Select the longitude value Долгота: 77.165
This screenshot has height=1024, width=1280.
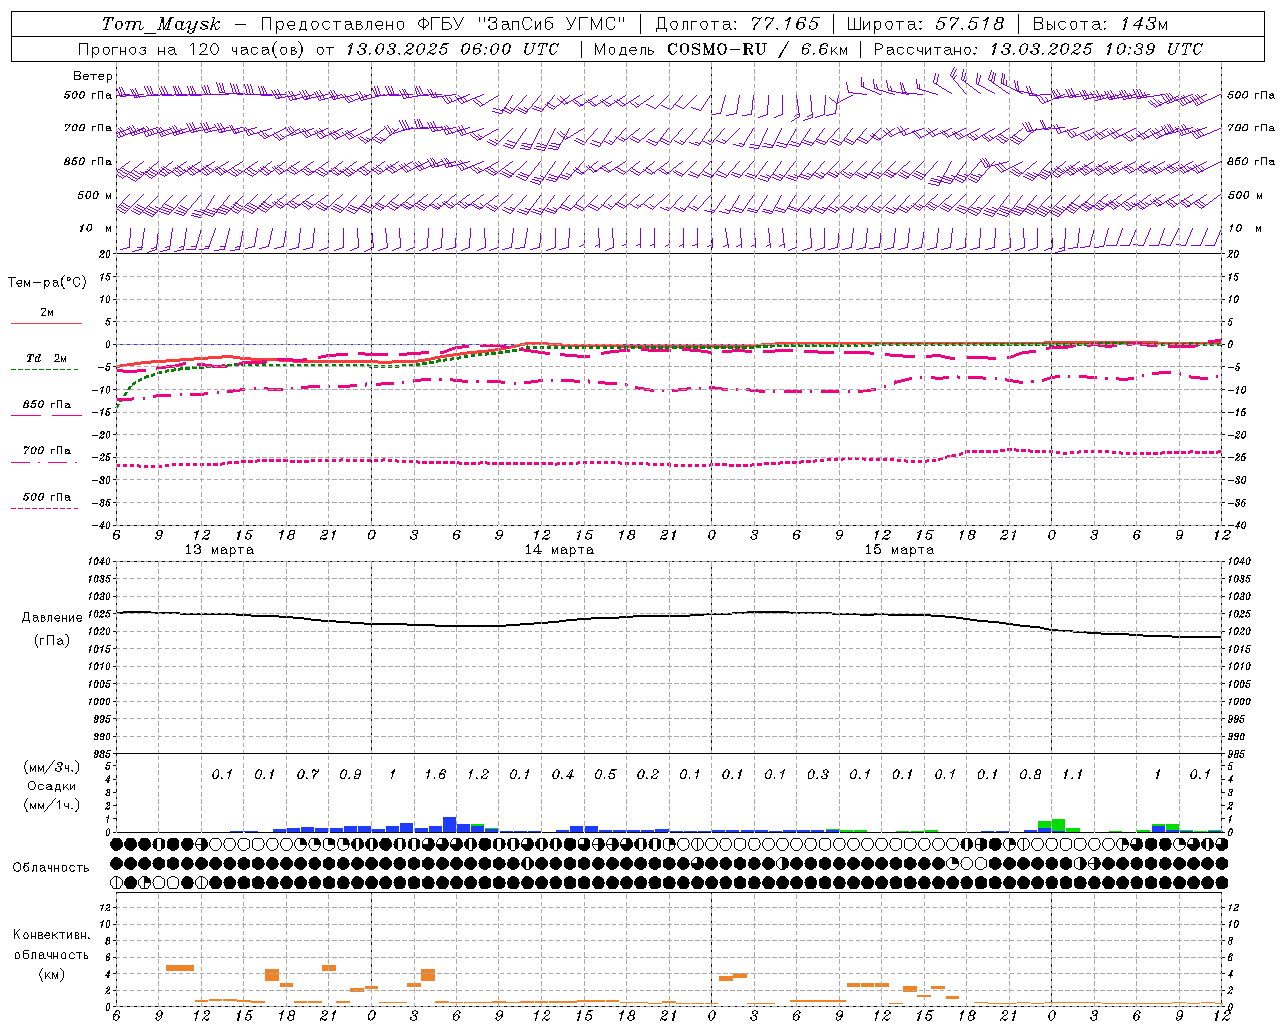tap(737, 24)
